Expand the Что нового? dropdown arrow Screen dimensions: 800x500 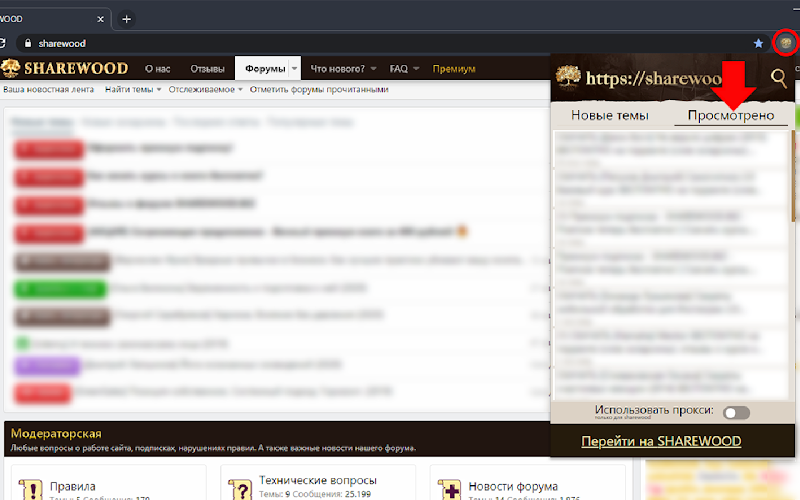coord(373,68)
